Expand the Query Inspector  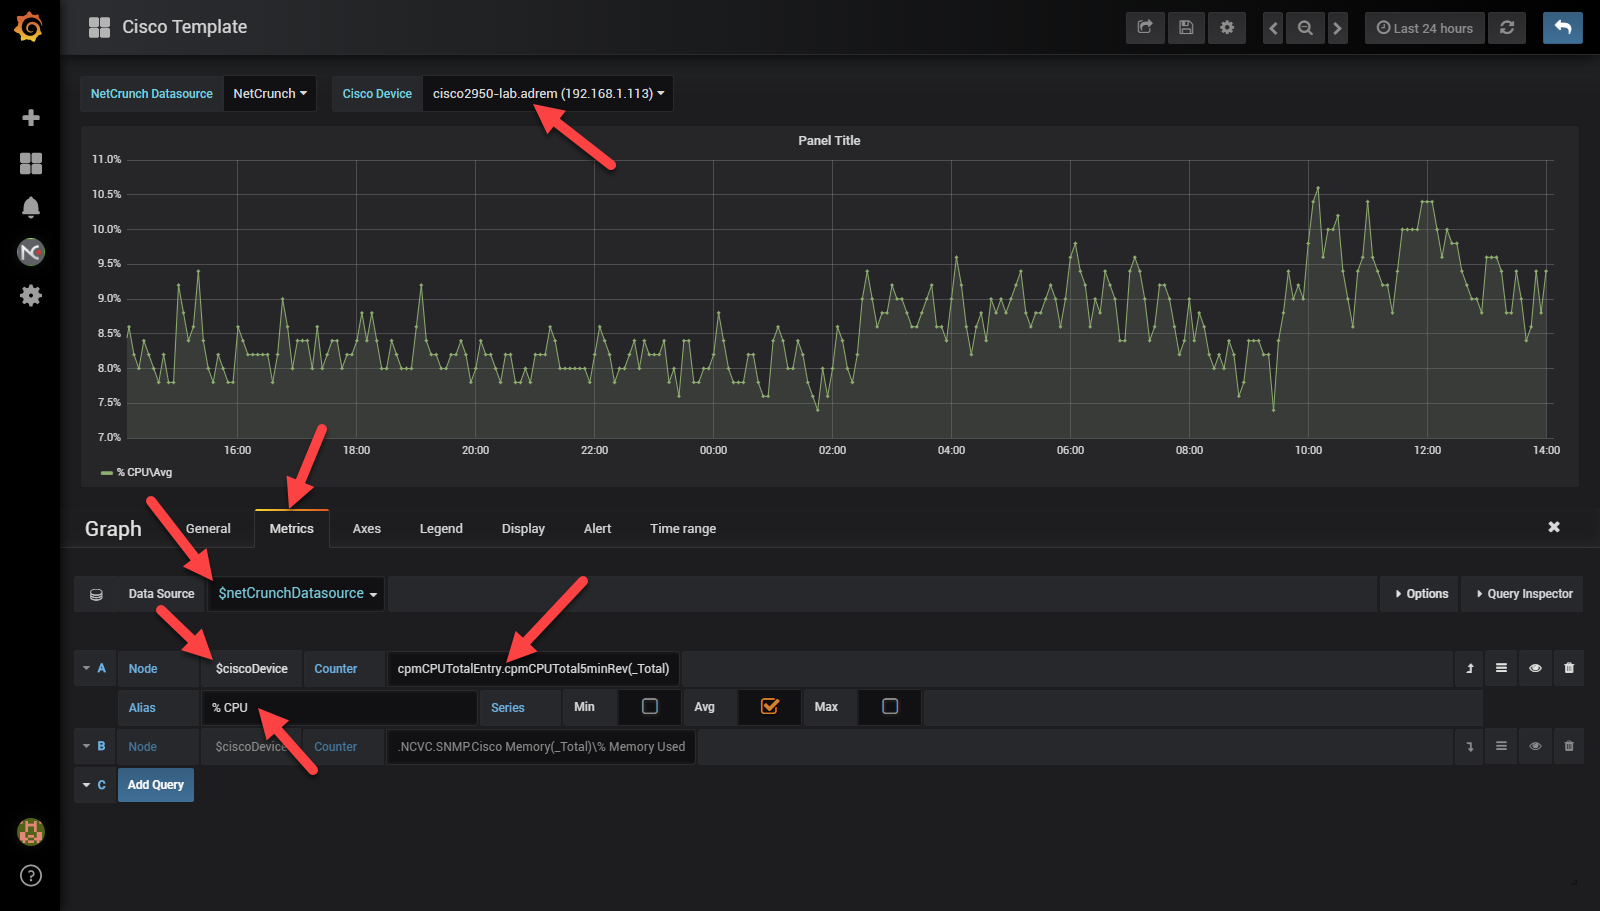pos(1524,594)
